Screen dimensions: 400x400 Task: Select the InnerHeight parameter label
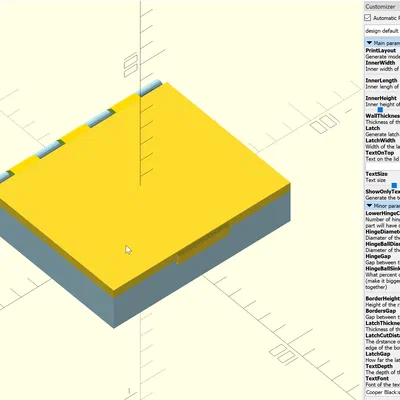(381, 98)
